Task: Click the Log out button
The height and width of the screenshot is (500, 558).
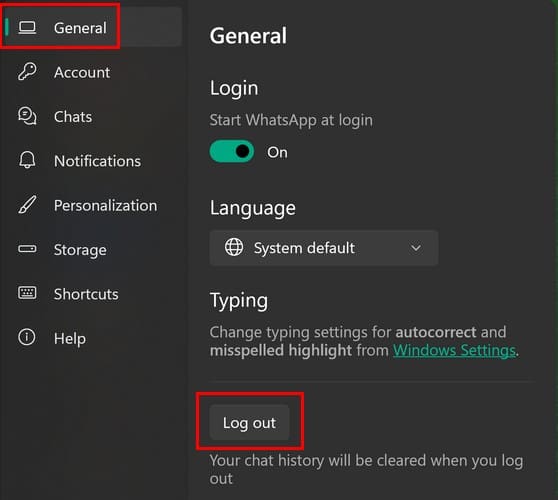Action: [x=249, y=422]
